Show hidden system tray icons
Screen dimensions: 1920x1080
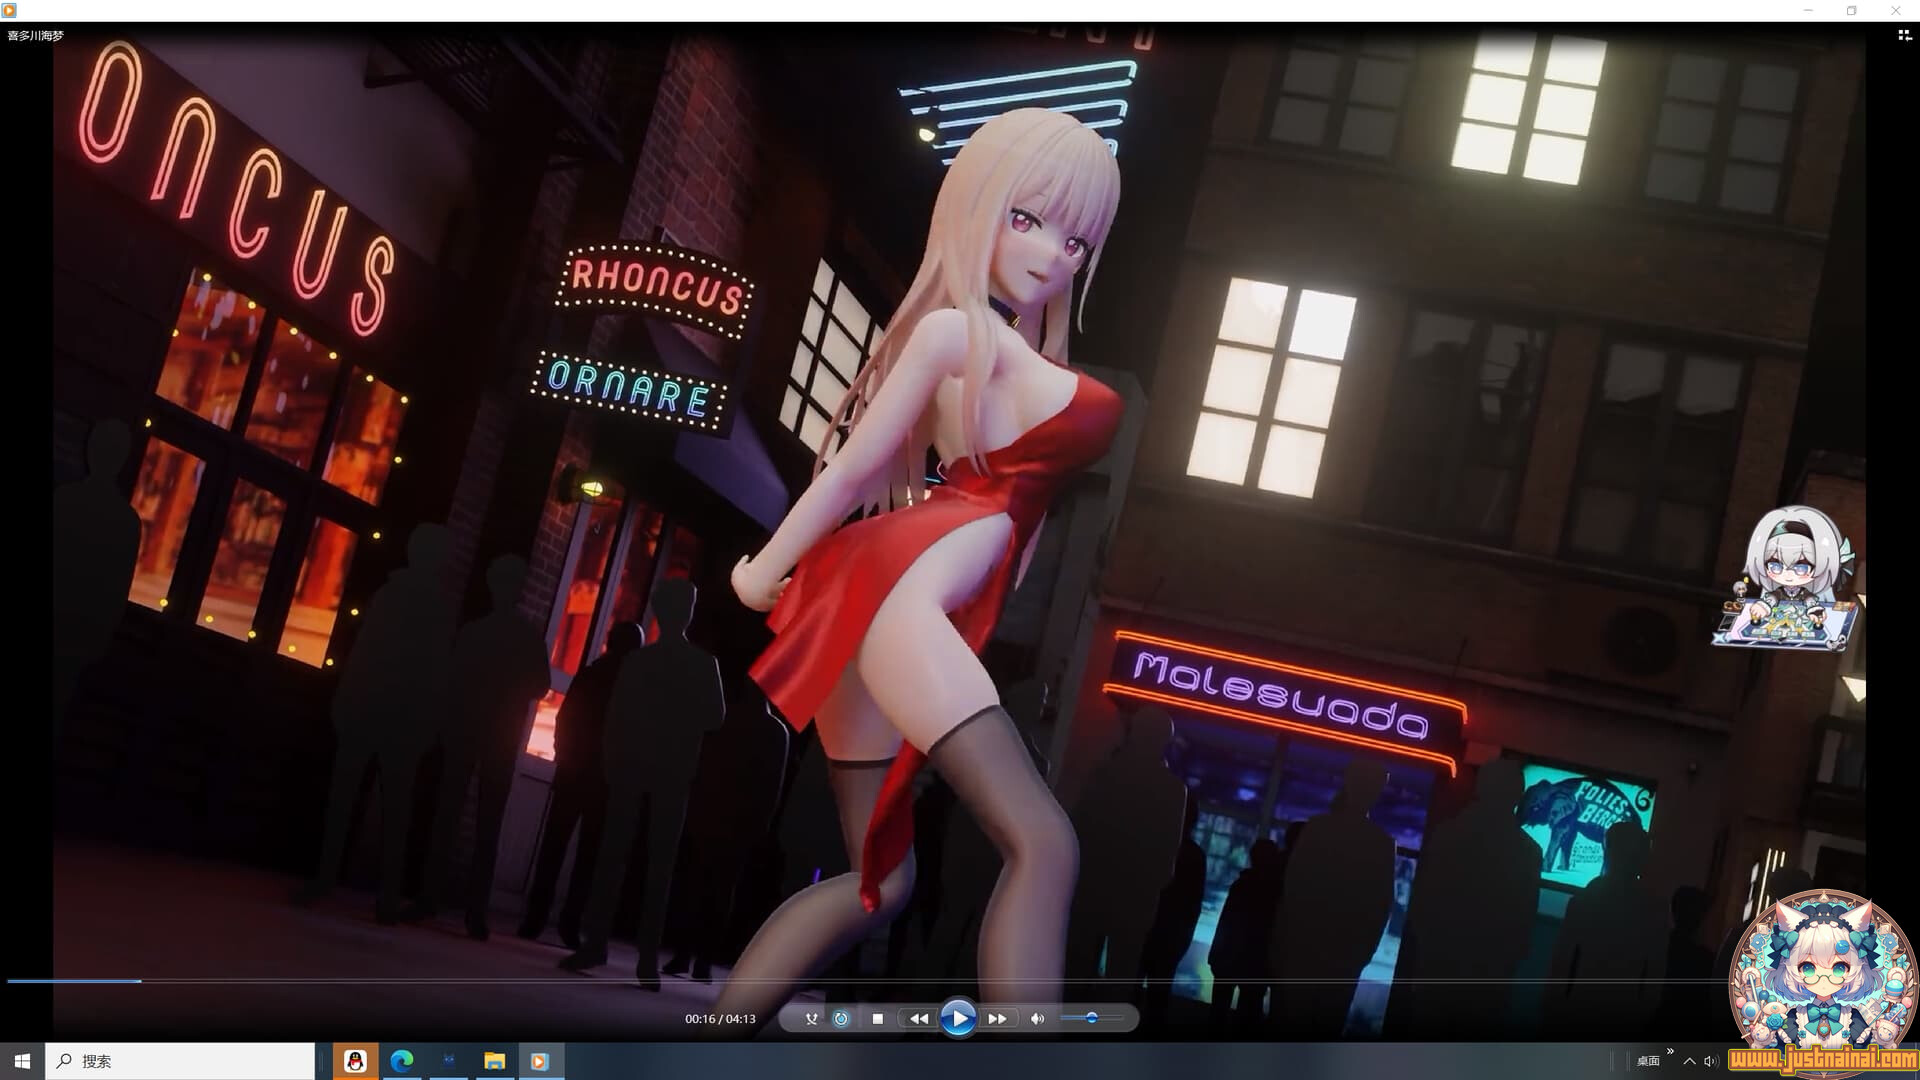click(x=1690, y=1061)
